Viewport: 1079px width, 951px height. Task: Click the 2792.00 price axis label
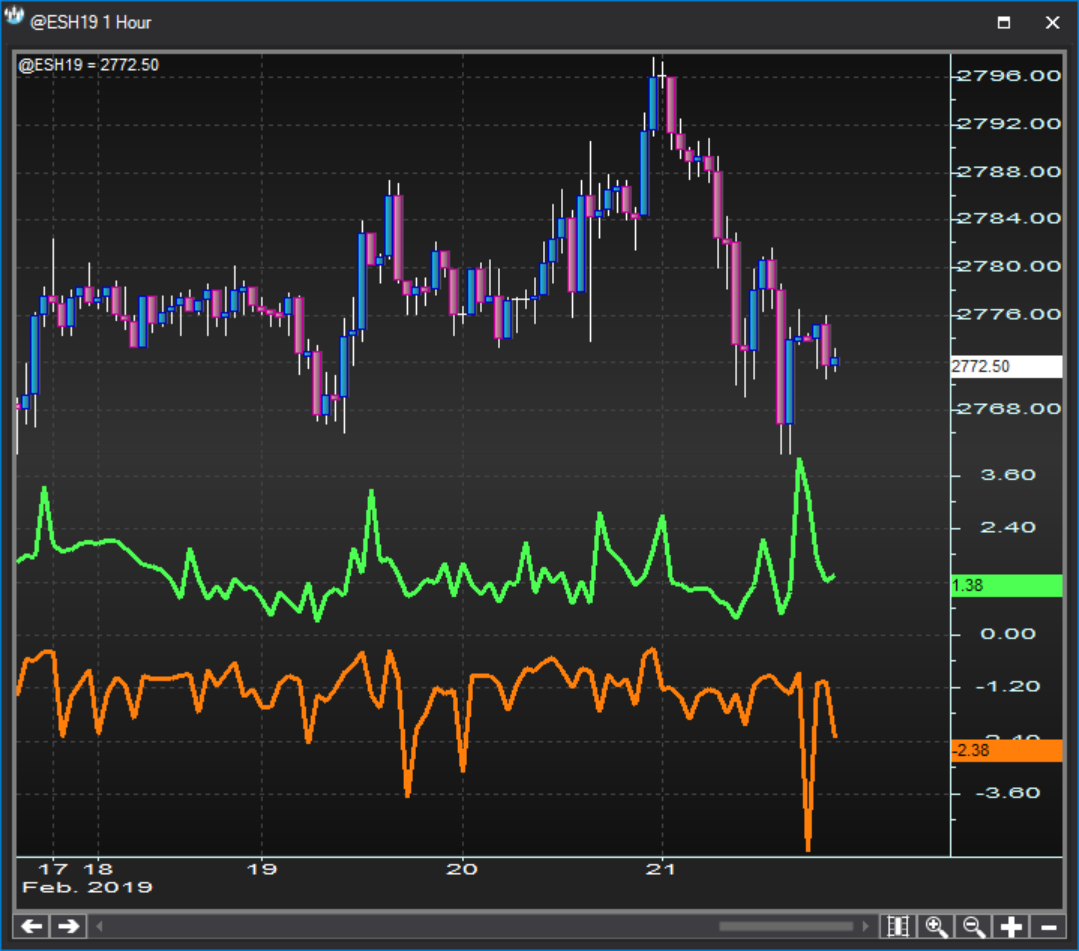(x=1009, y=124)
